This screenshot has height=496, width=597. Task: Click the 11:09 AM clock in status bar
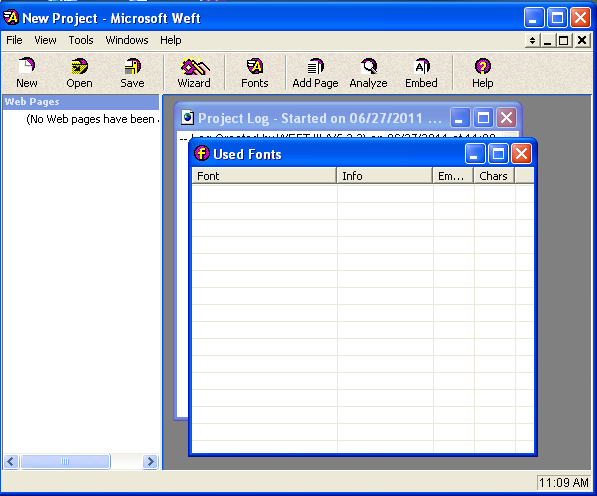pyautogui.click(x=563, y=483)
